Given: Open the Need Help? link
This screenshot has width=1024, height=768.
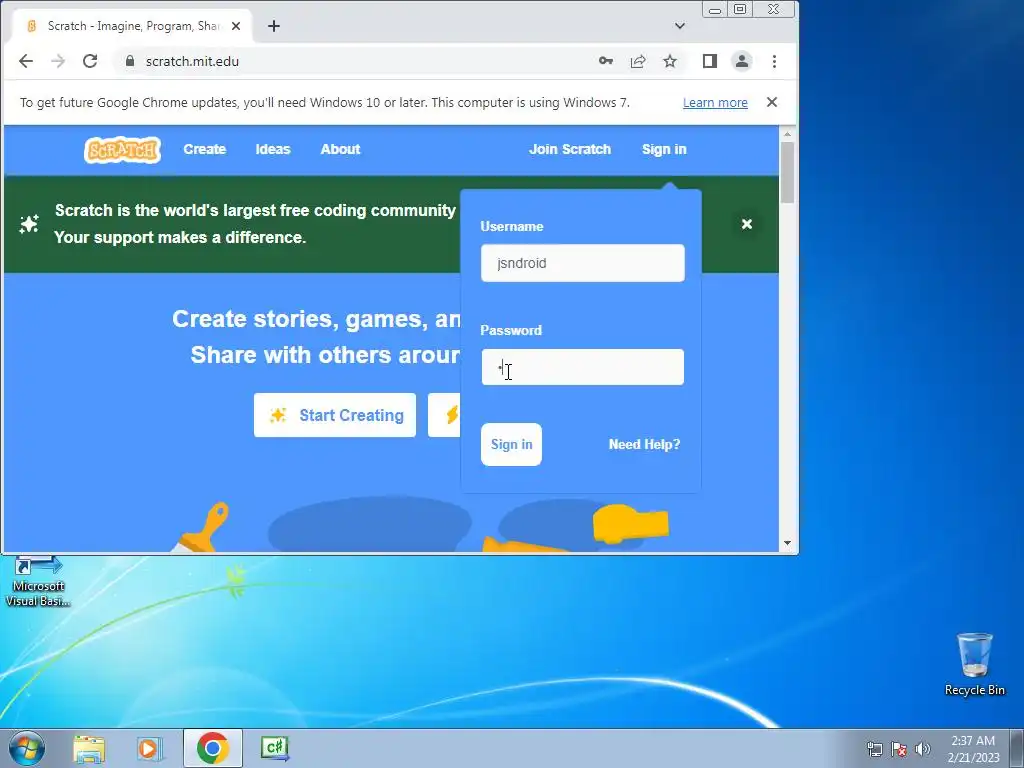Looking at the screenshot, I should click(645, 444).
